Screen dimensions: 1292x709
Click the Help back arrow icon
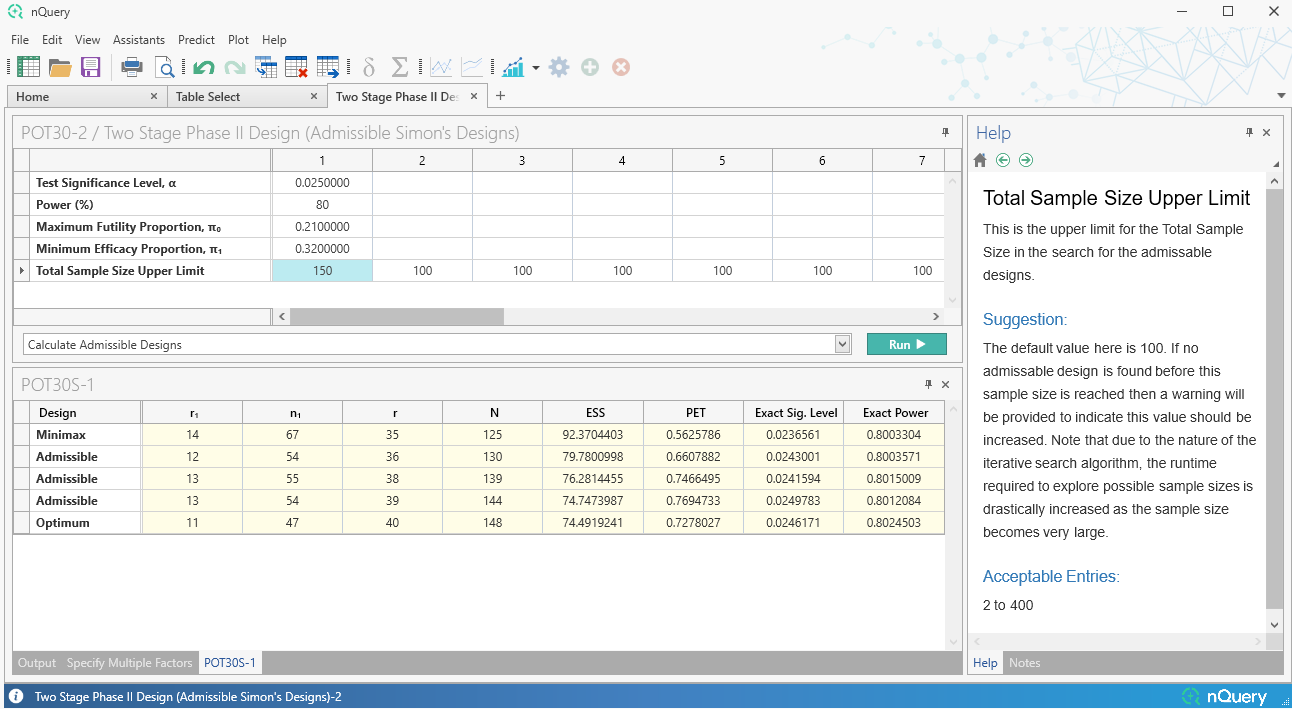pyautogui.click(x=1003, y=160)
